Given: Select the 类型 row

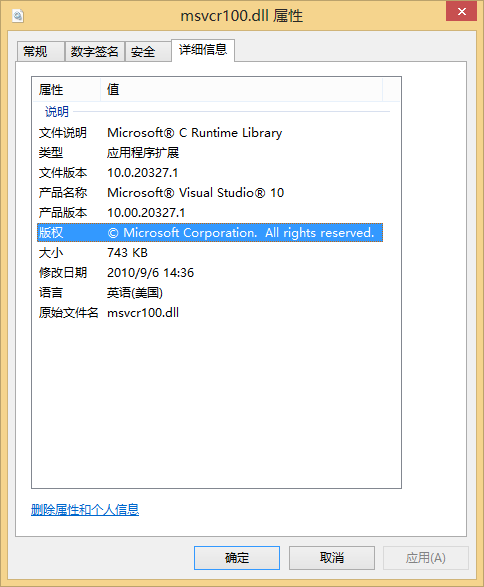Looking at the screenshot, I should tap(210, 153).
